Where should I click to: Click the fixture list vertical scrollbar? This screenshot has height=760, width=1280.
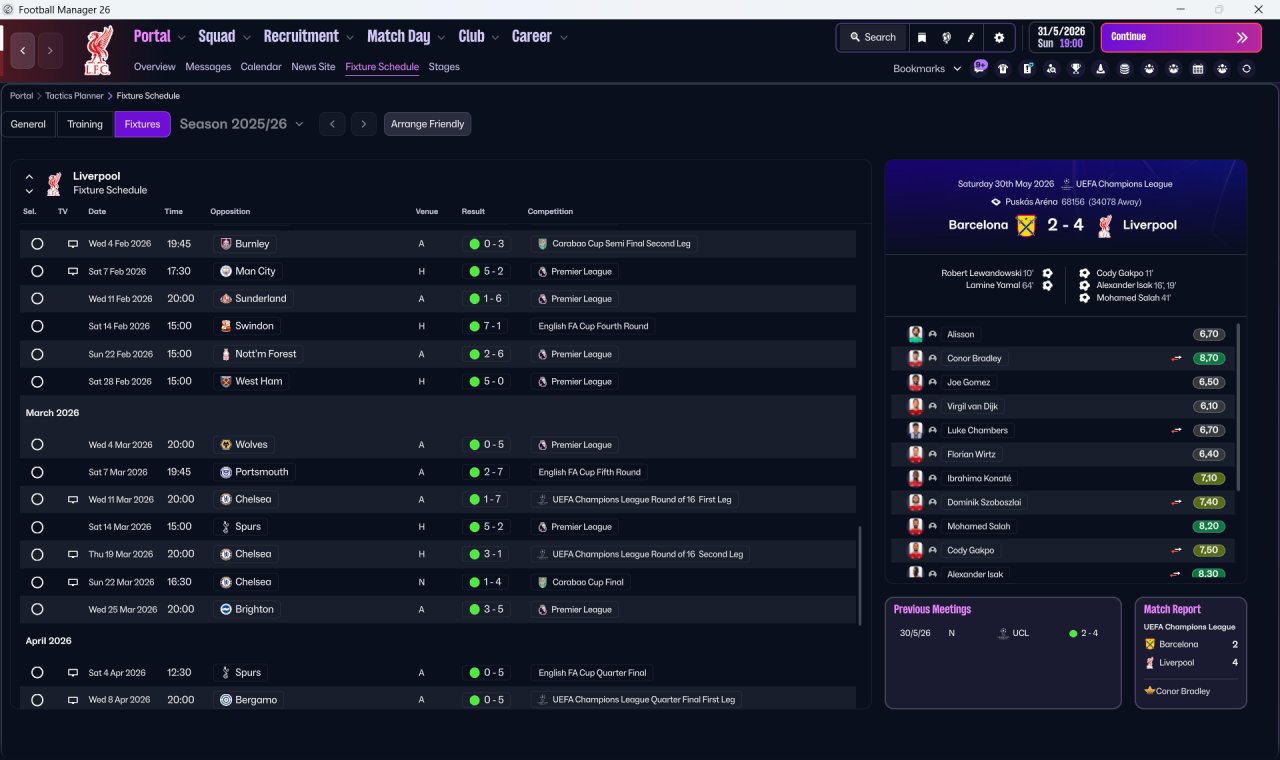tap(860, 576)
